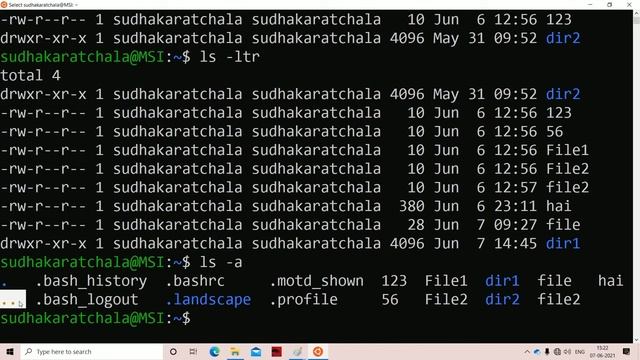Click the highlighted '..' directory entry

[13, 300]
